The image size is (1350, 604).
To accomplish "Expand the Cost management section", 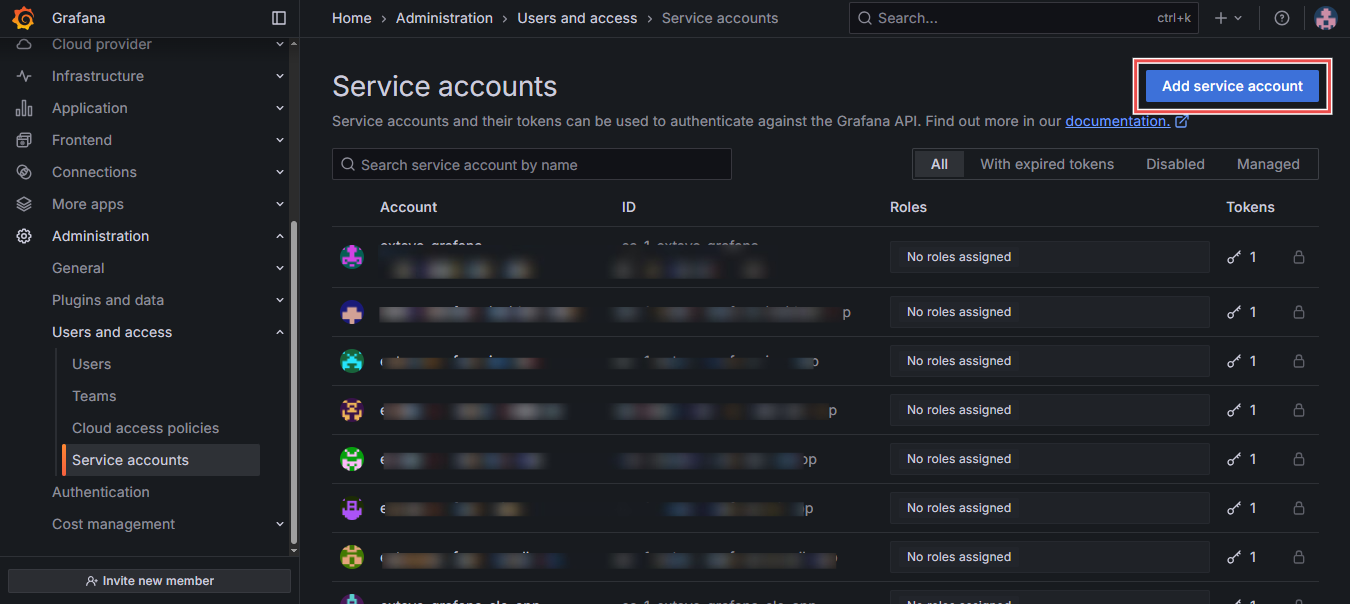I will 279,523.
